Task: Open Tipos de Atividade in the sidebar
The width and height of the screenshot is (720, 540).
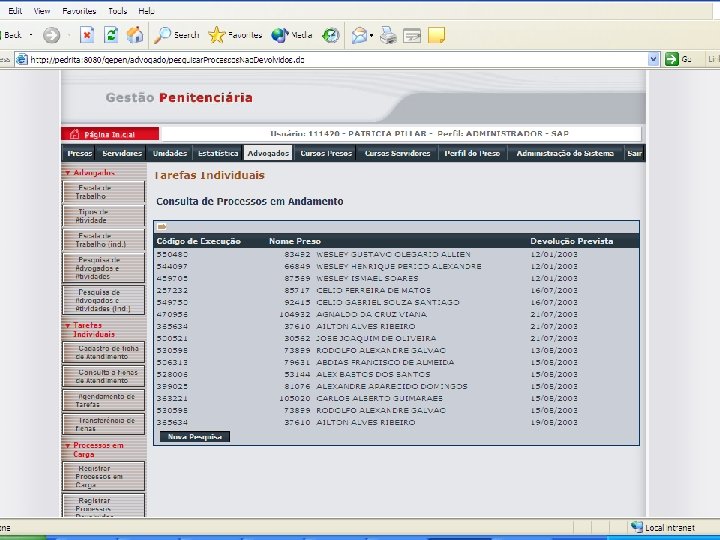Action: [x=103, y=216]
